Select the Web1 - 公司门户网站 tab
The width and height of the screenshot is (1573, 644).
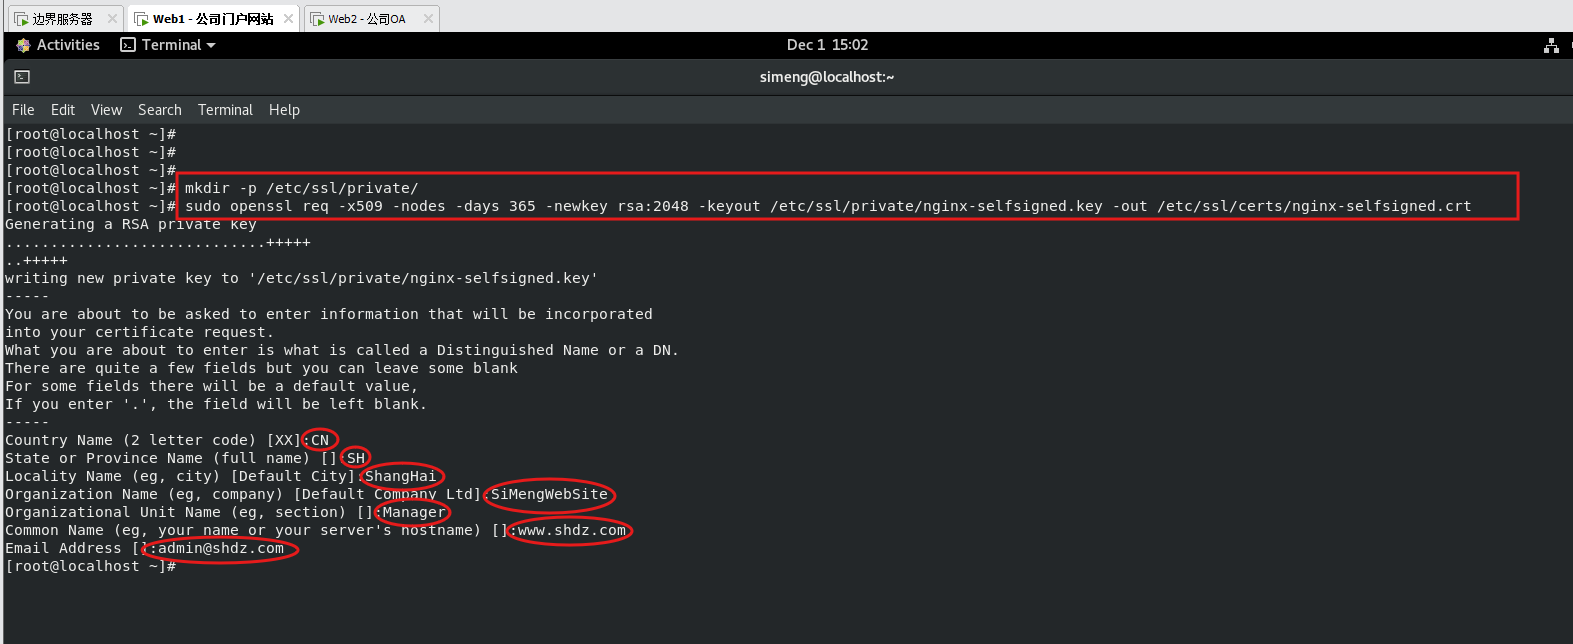click(x=212, y=19)
